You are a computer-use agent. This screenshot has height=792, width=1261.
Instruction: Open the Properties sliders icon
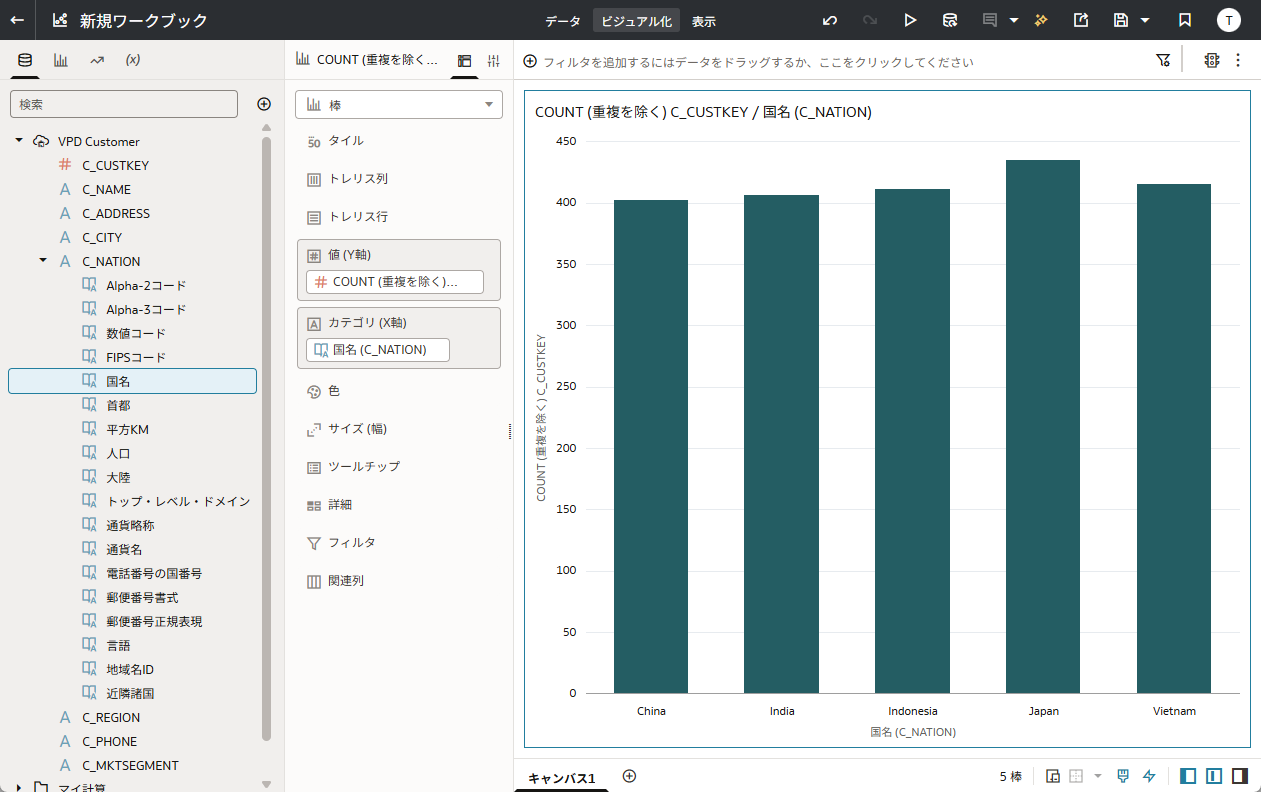(493, 61)
